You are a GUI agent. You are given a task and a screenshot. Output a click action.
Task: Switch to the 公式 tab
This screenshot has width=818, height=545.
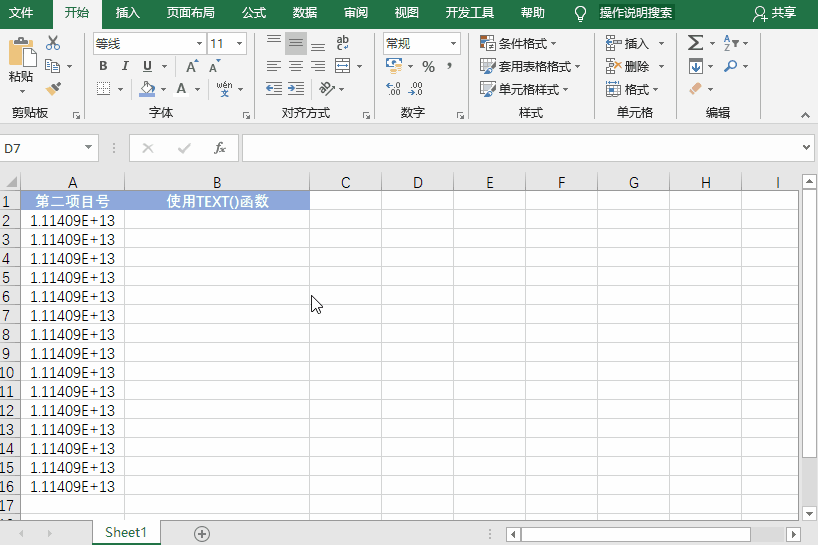(x=254, y=13)
